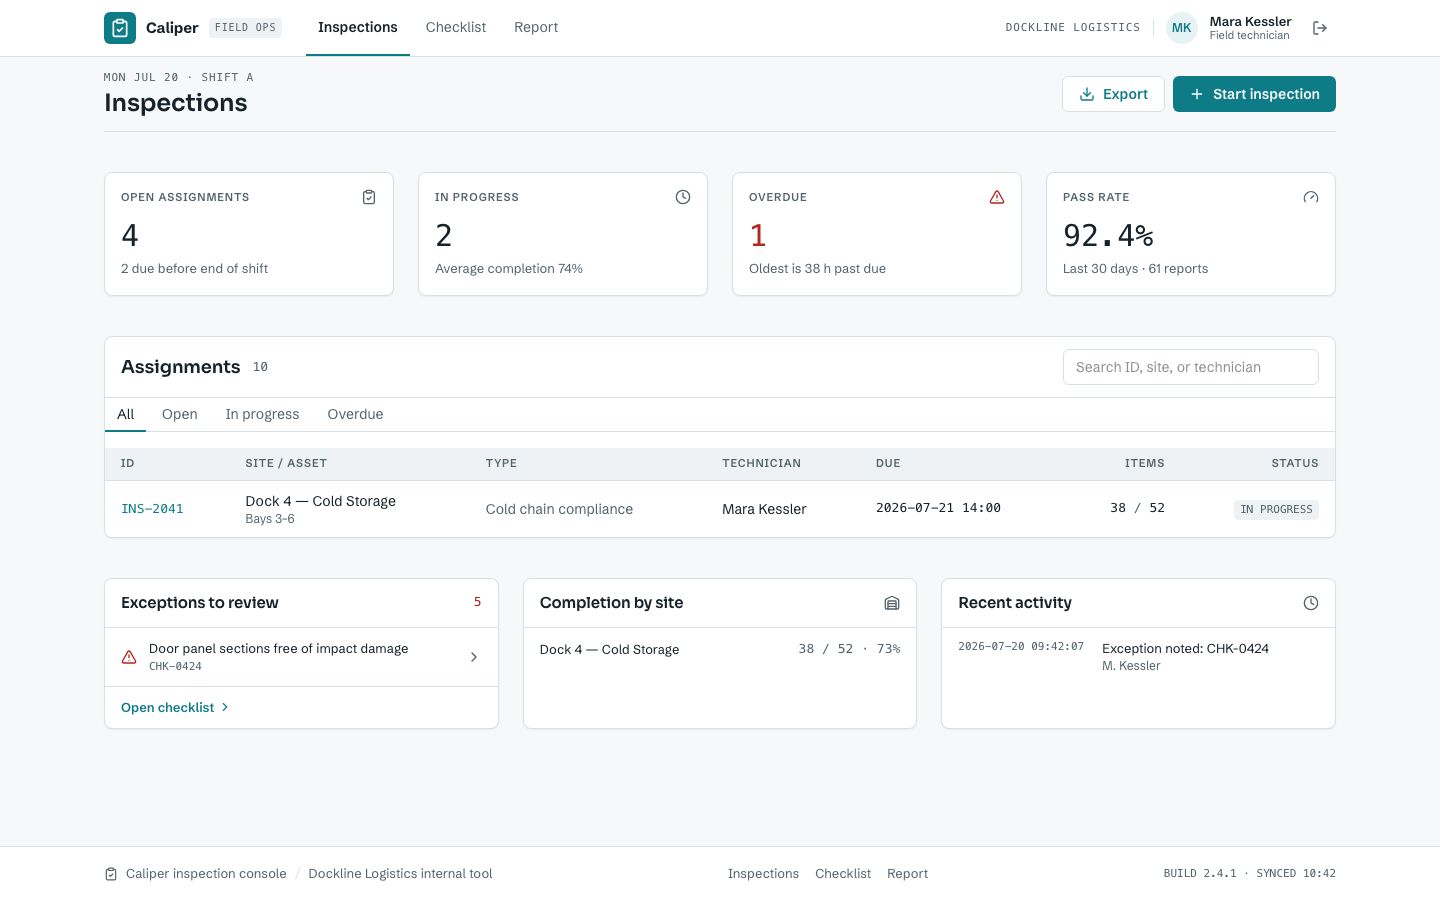
Task: Click the assignments count '10' badge
Action: coord(260,367)
